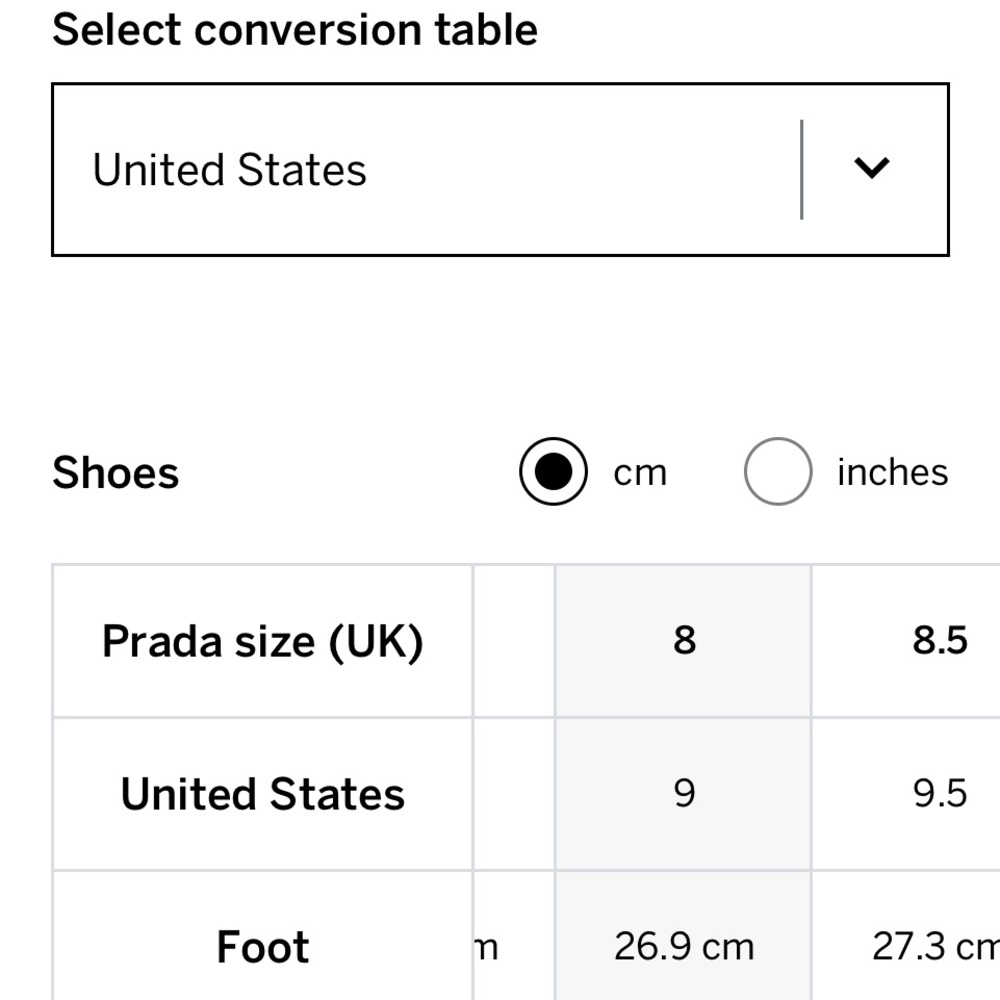Click the divider line beside dropdown chevron
Screen dimensions: 1000x1000
click(802, 170)
